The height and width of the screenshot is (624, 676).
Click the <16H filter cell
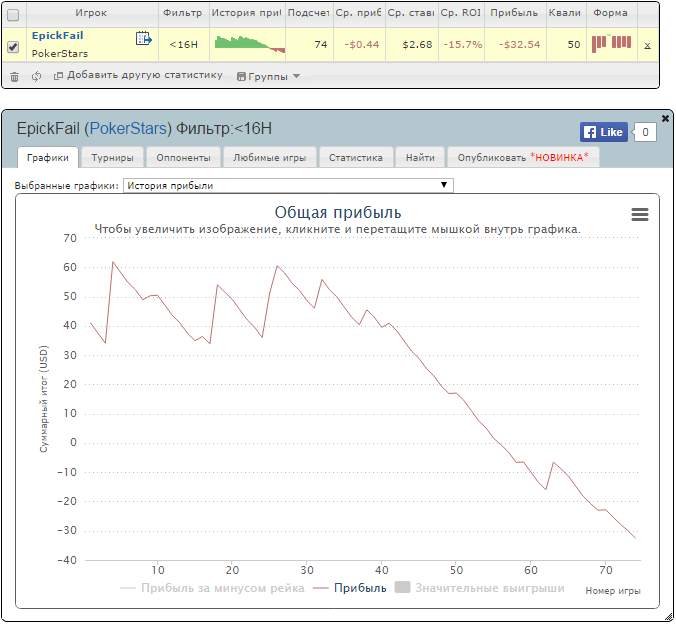click(184, 44)
